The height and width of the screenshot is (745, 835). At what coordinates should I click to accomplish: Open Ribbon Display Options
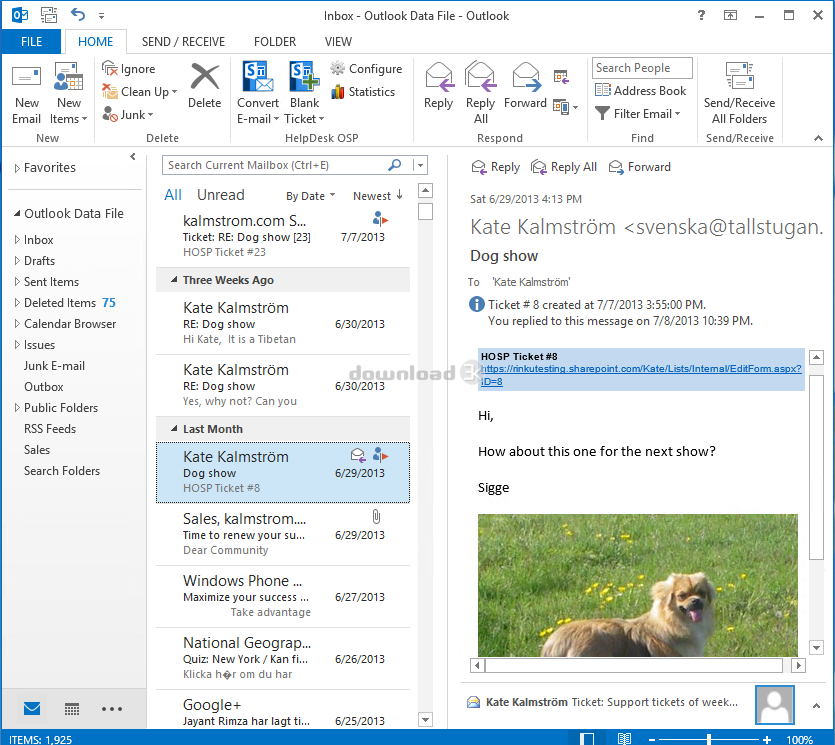(x=730, y=15)
